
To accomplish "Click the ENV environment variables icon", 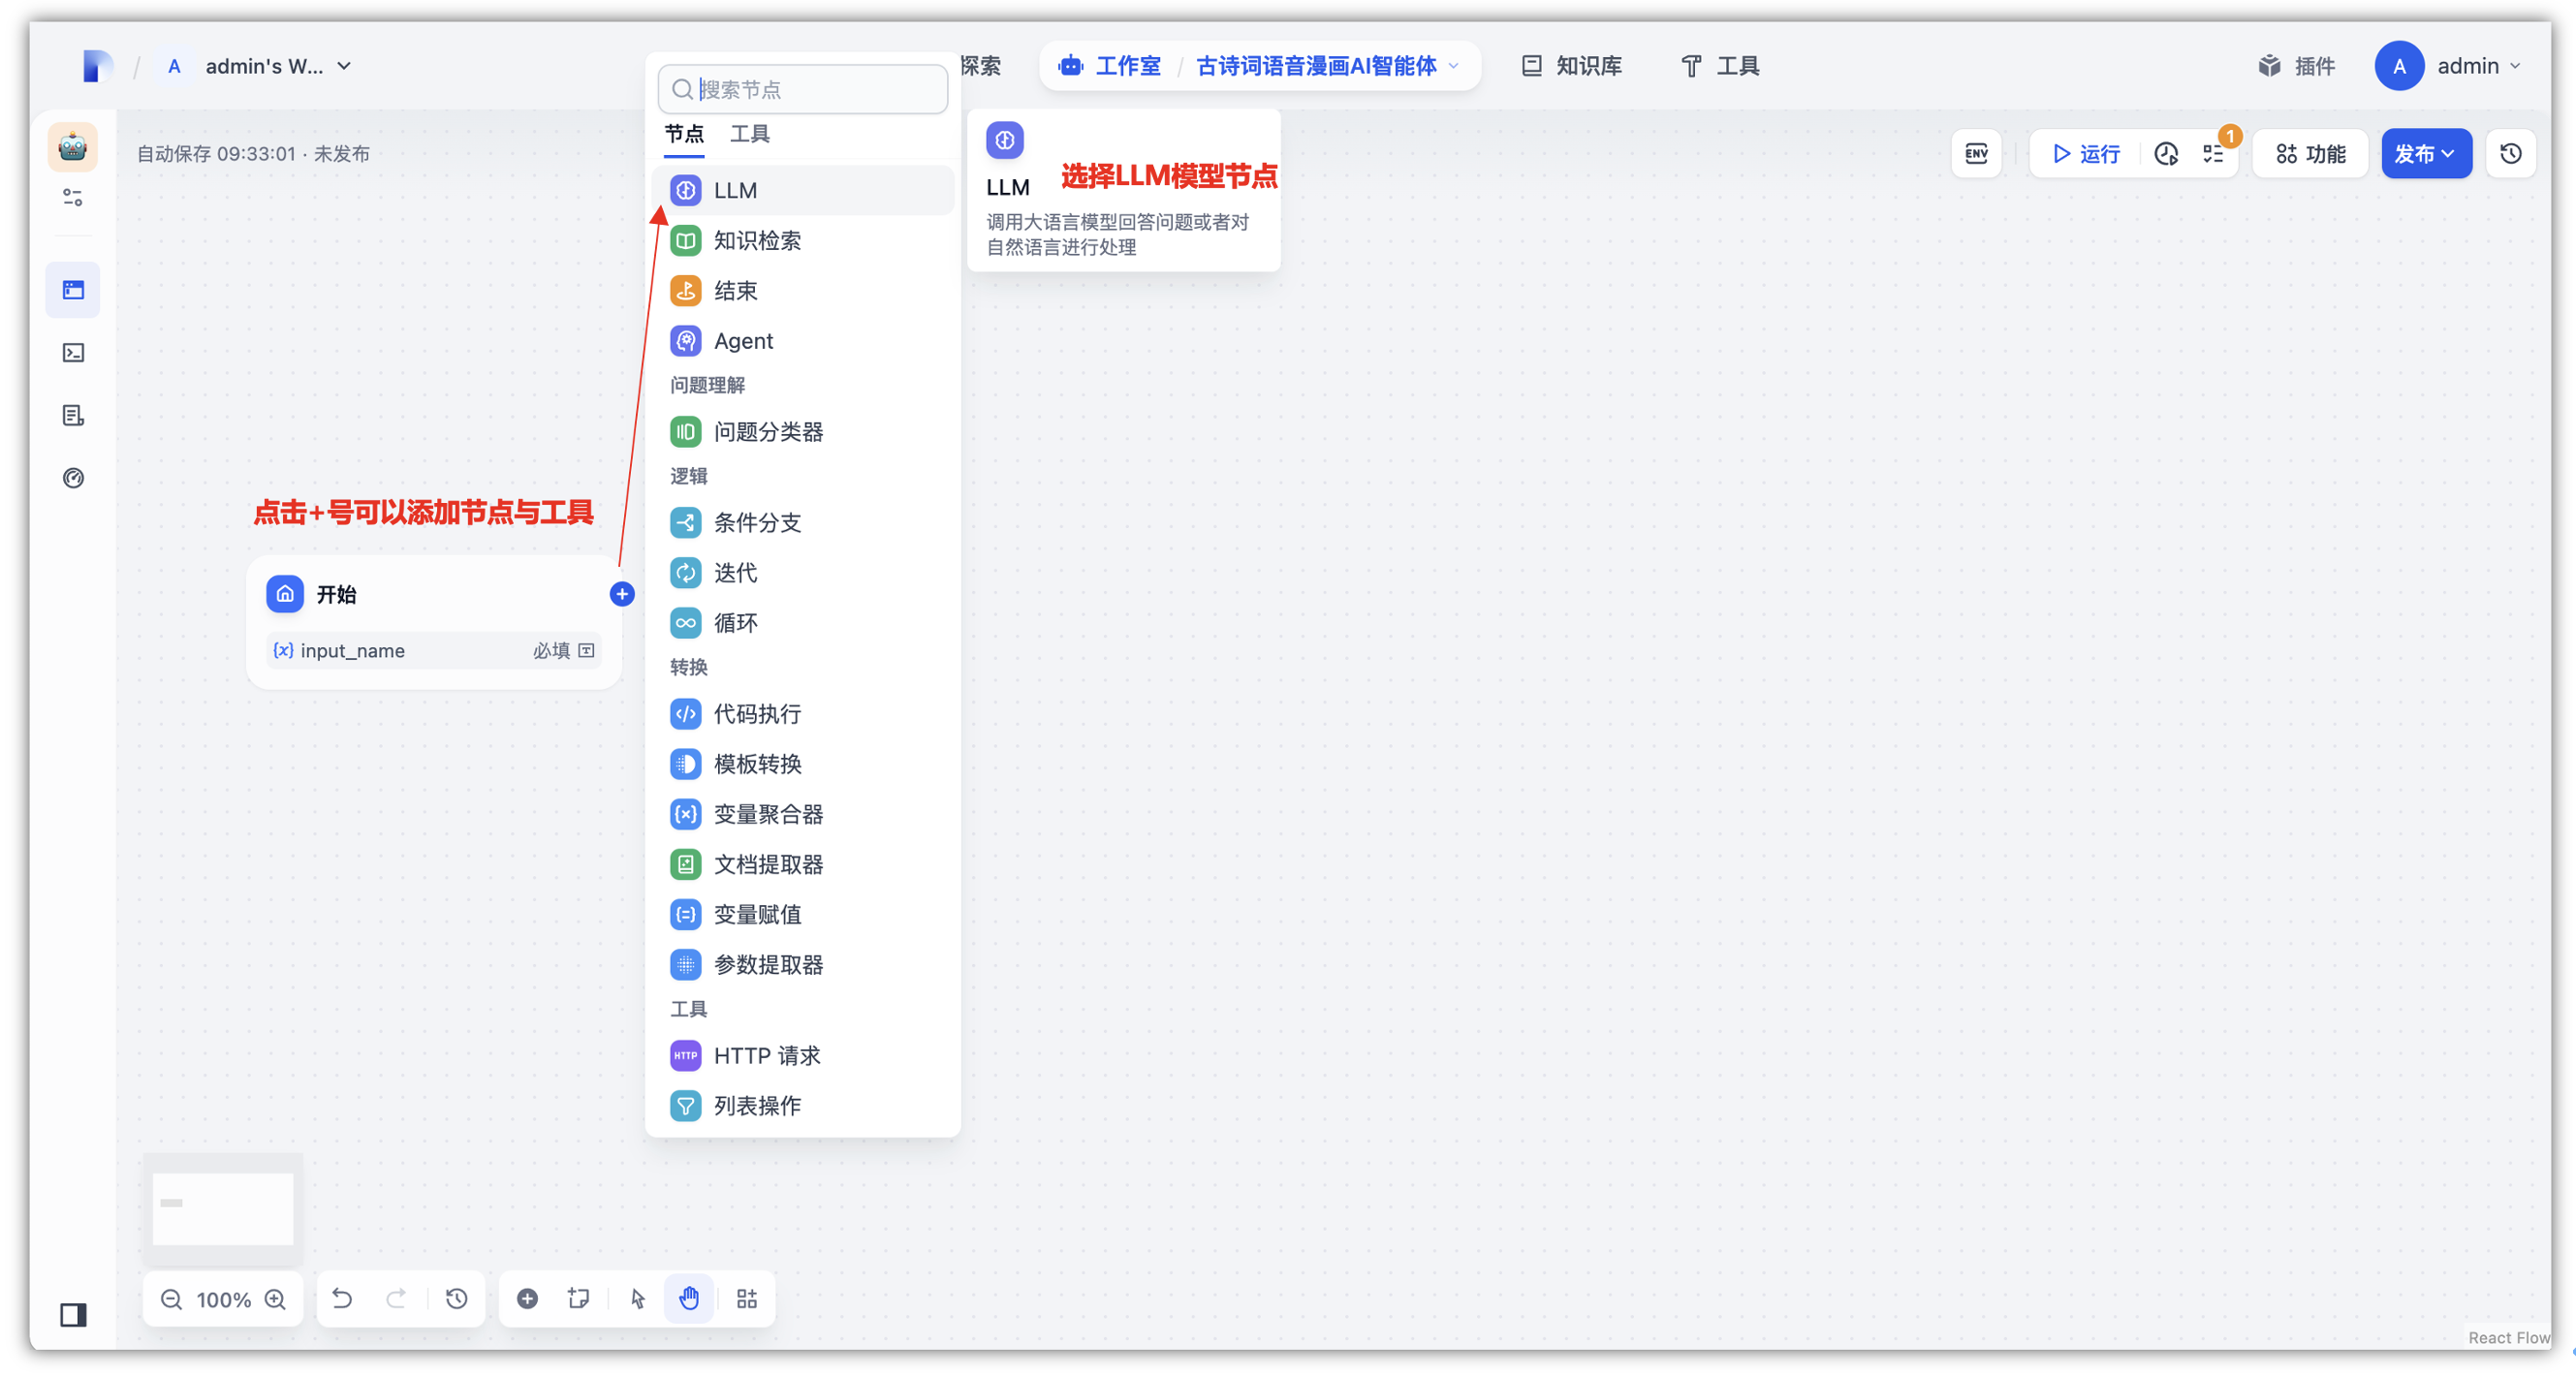I will tap(1976, 153).
